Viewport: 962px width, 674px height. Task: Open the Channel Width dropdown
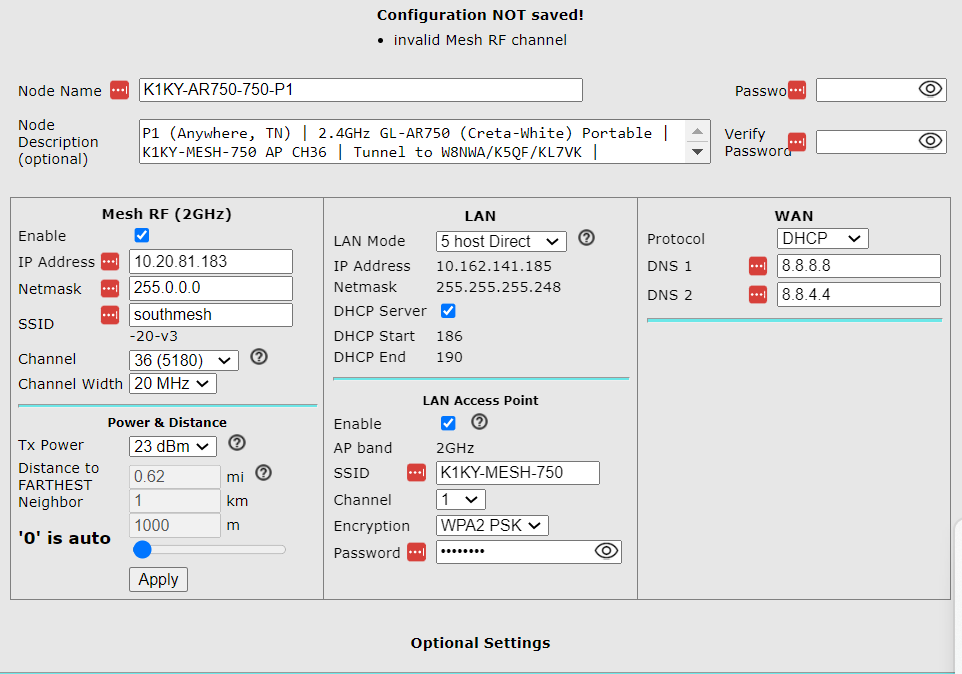click(x=172, y=383)
